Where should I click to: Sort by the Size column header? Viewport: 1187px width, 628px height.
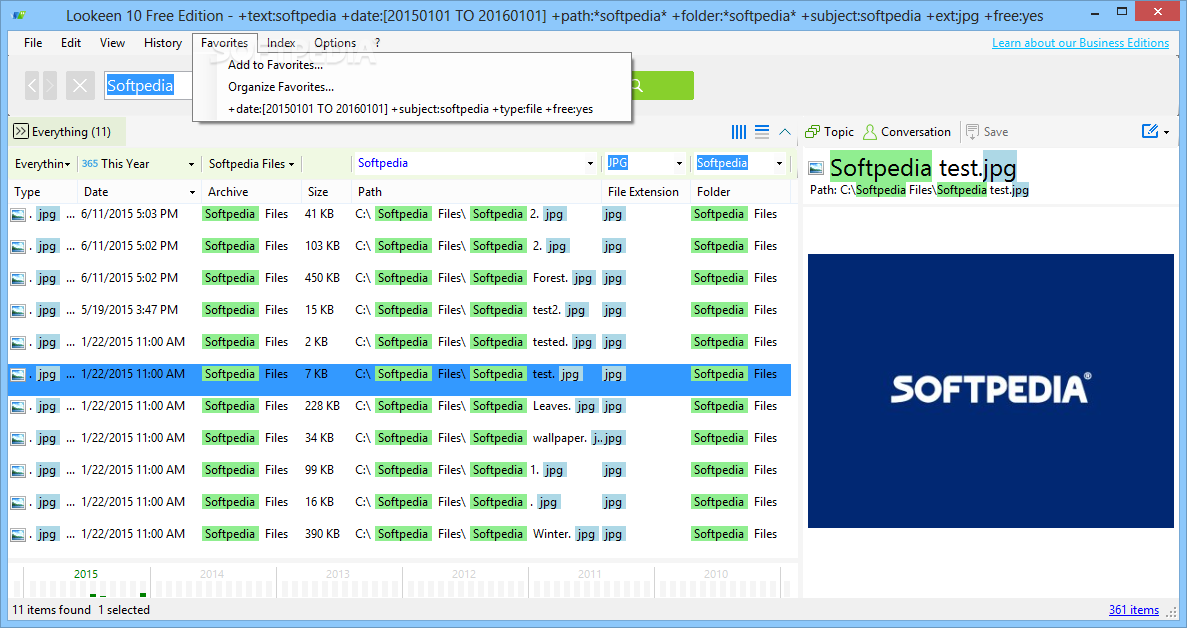326,192
